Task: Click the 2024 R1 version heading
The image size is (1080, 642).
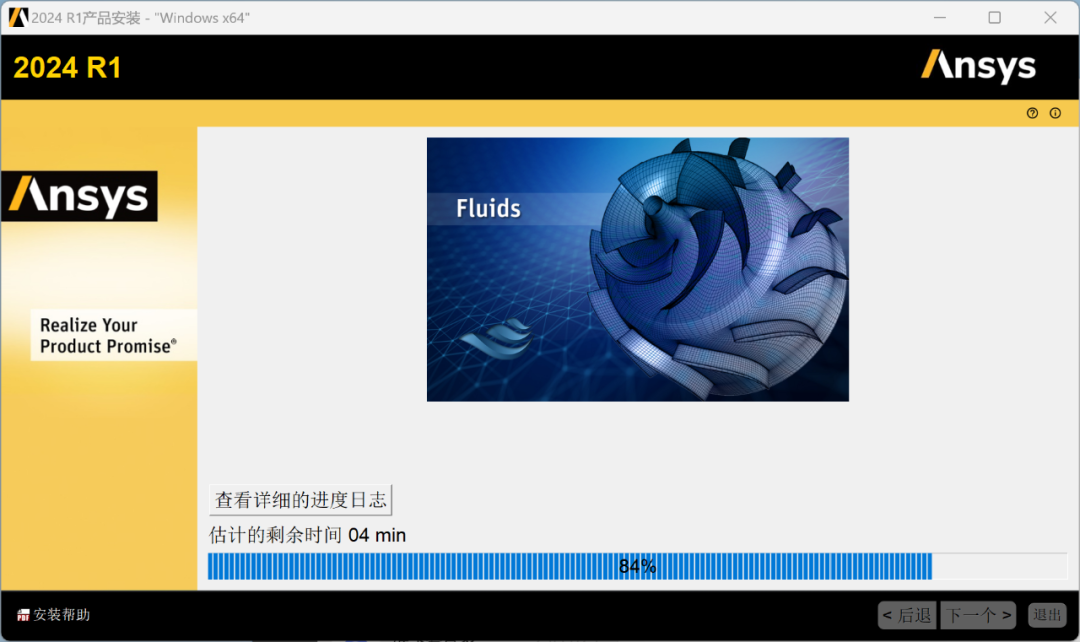Action: pos(68,68)
